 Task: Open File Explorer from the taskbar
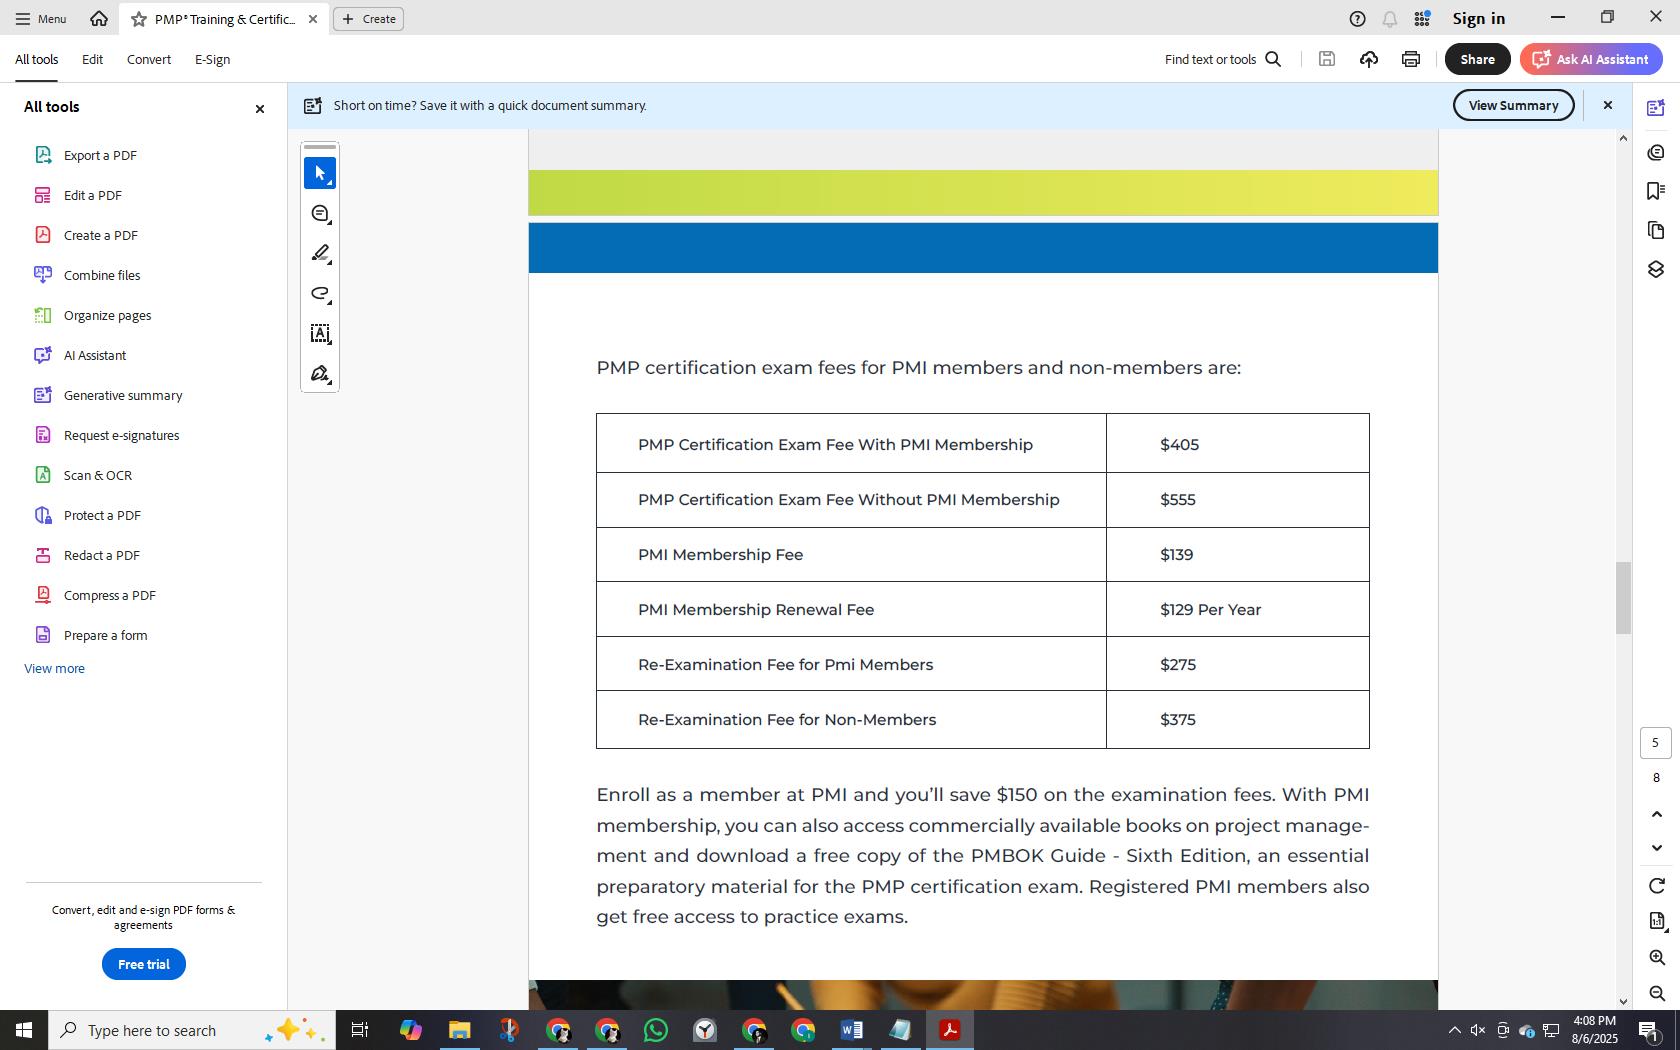click(459, 1030)
